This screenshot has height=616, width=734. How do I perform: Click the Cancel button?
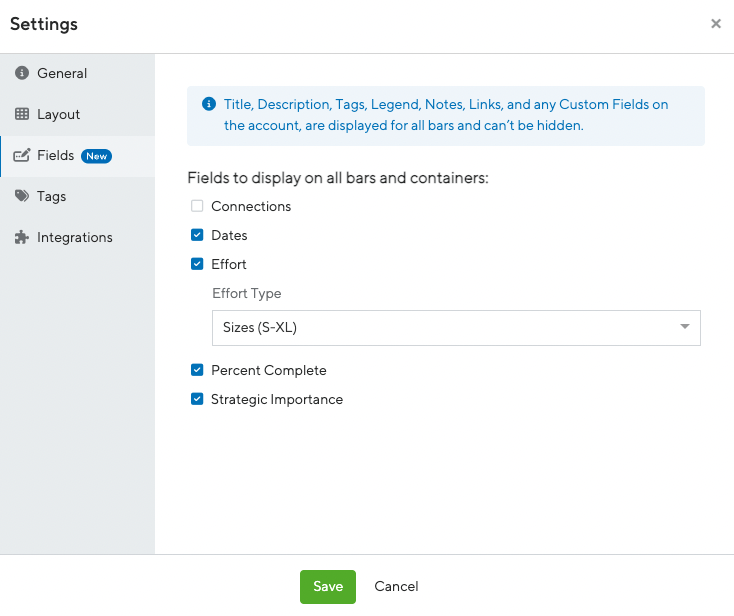click(x=396, y=587)
